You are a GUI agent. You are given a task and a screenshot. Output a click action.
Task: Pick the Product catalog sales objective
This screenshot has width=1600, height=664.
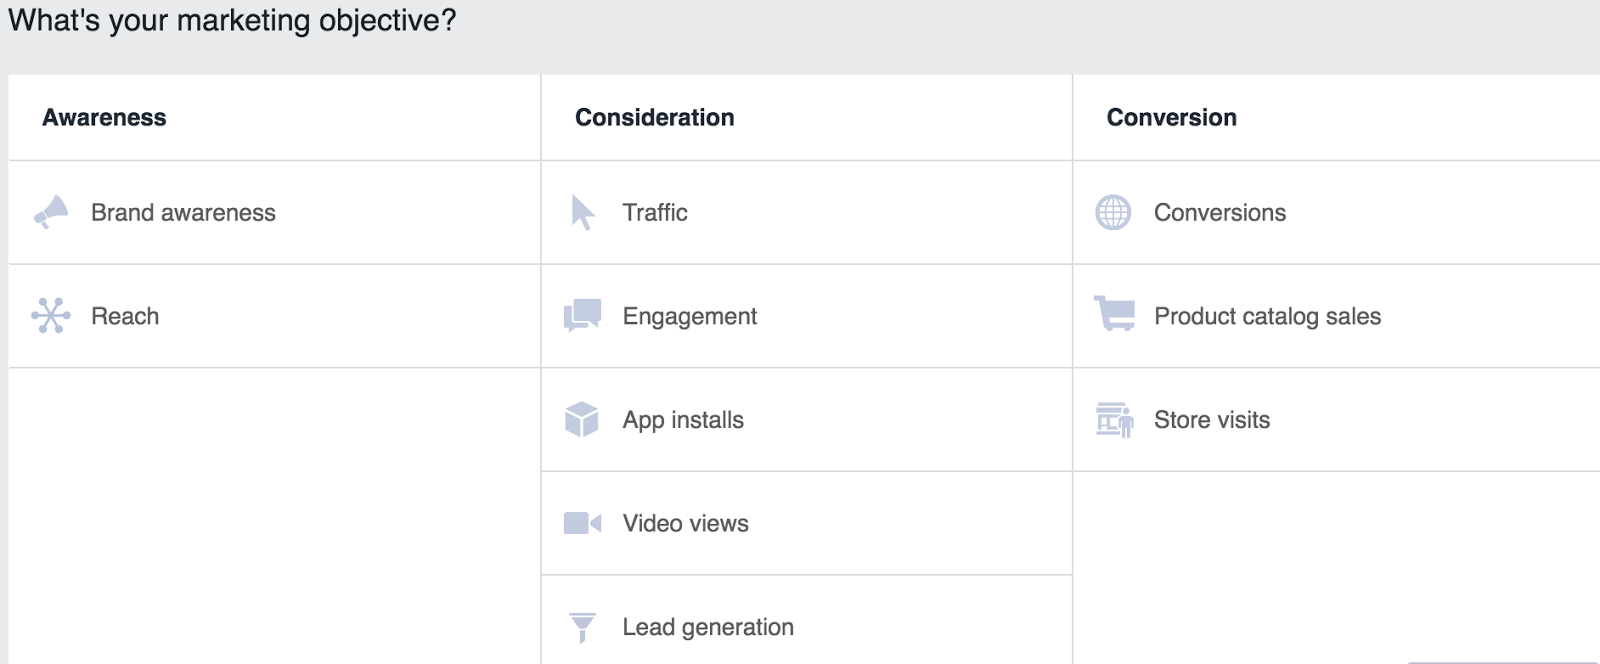(x=1337, y=316)
